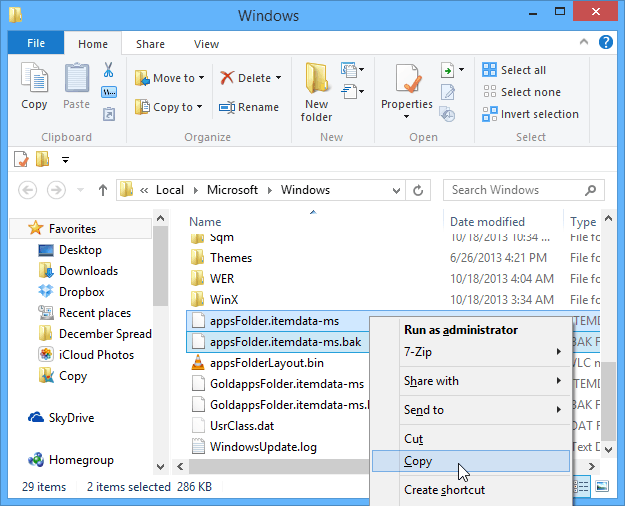Minimize the ribbon with the chevron
625x506 pixels.
(584, 42)
